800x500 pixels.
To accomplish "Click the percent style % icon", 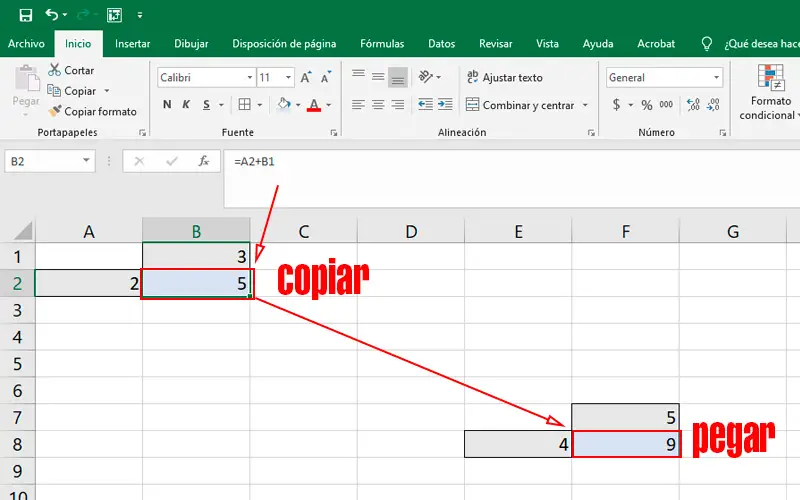I will click(647, 105).
